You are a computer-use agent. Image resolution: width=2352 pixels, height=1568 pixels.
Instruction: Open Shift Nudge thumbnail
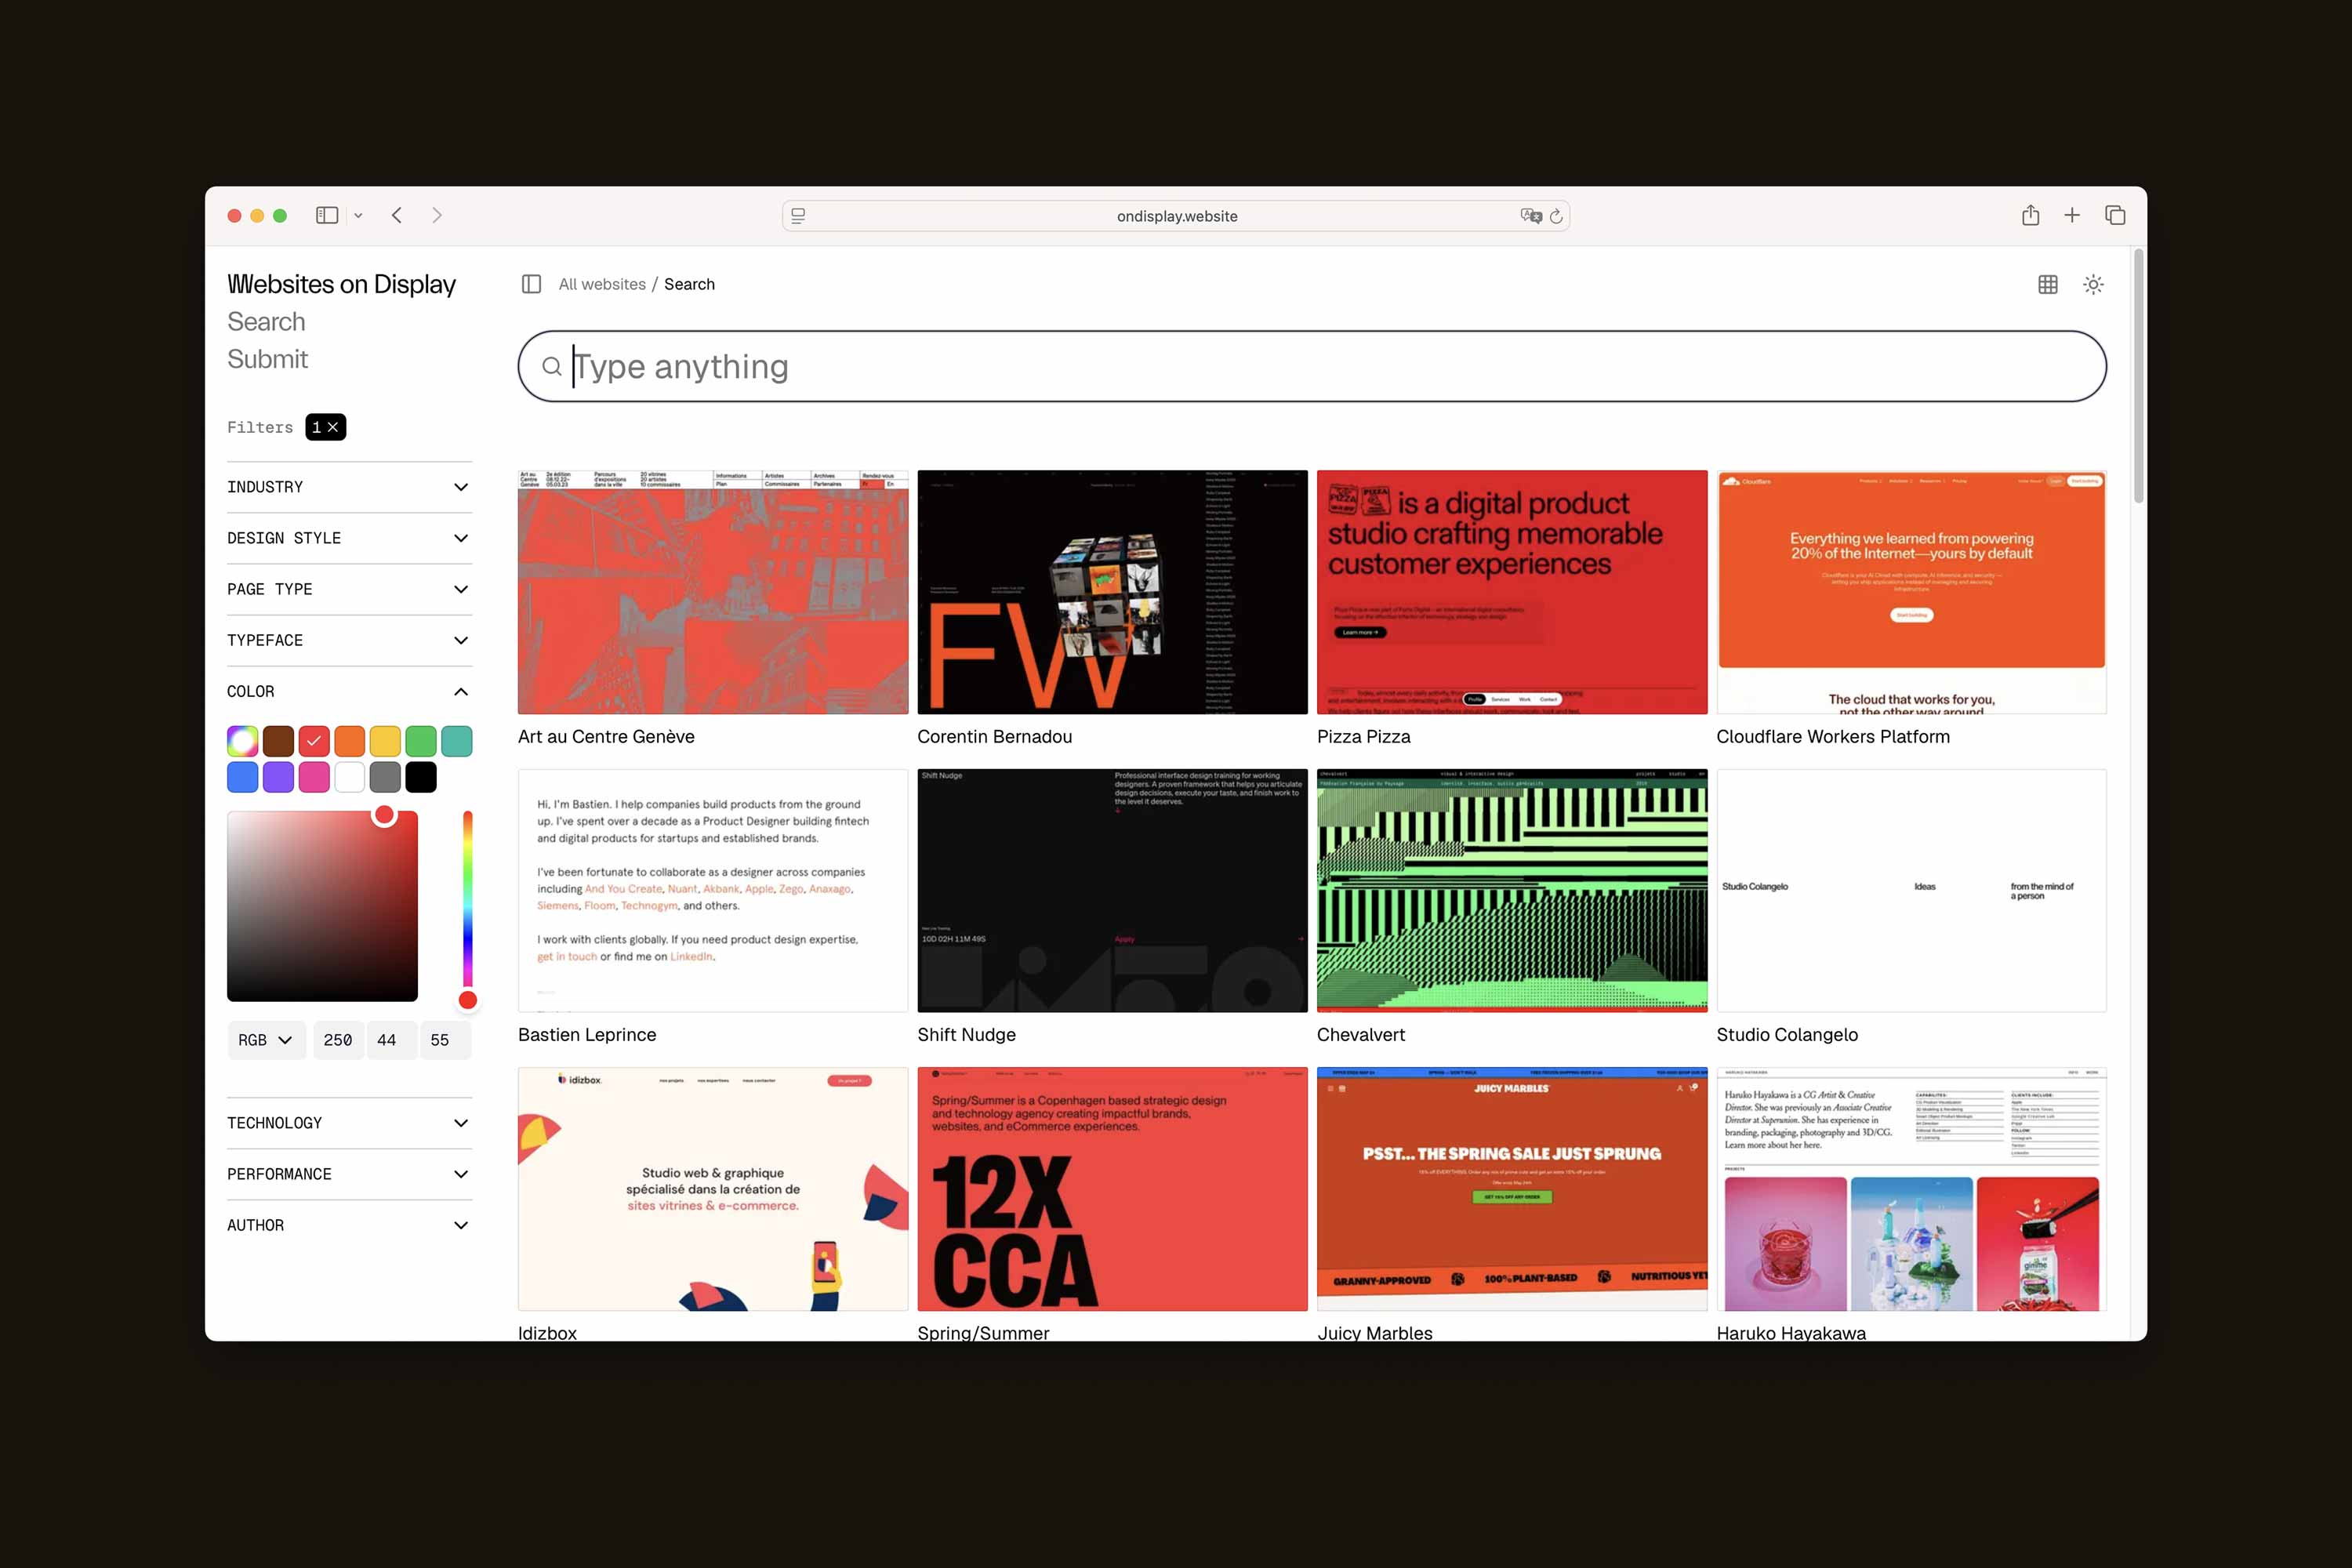pos(1112,890)
